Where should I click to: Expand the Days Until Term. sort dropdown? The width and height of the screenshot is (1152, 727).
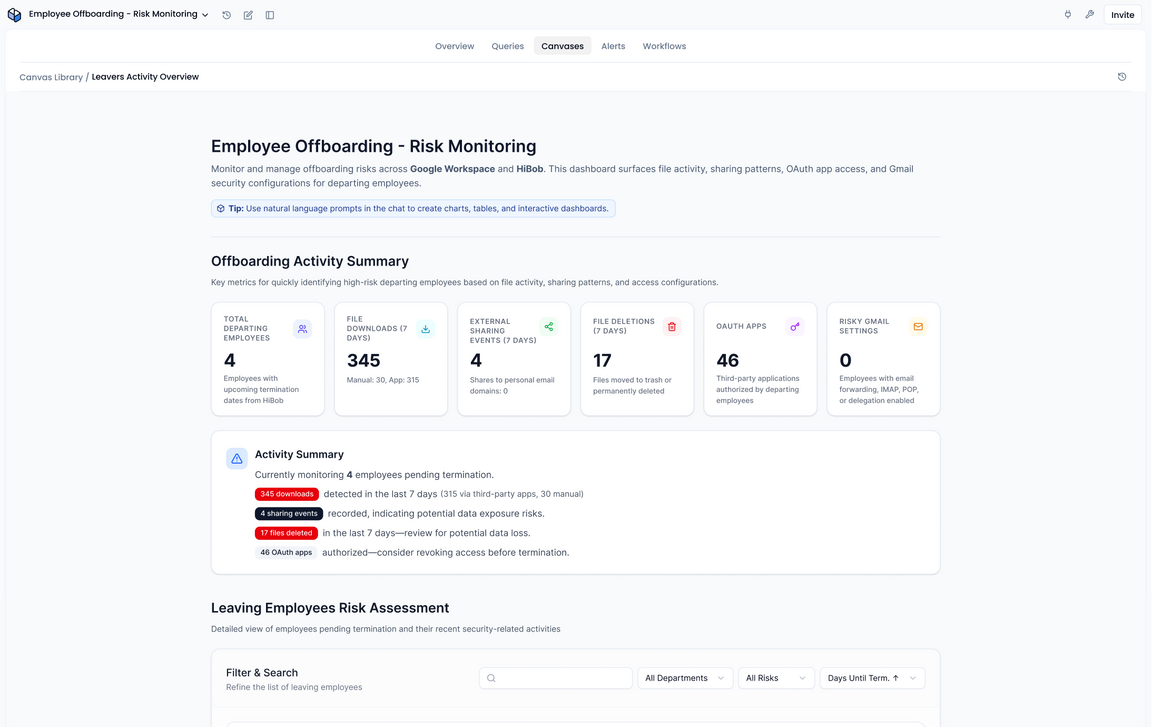[872, 678]
